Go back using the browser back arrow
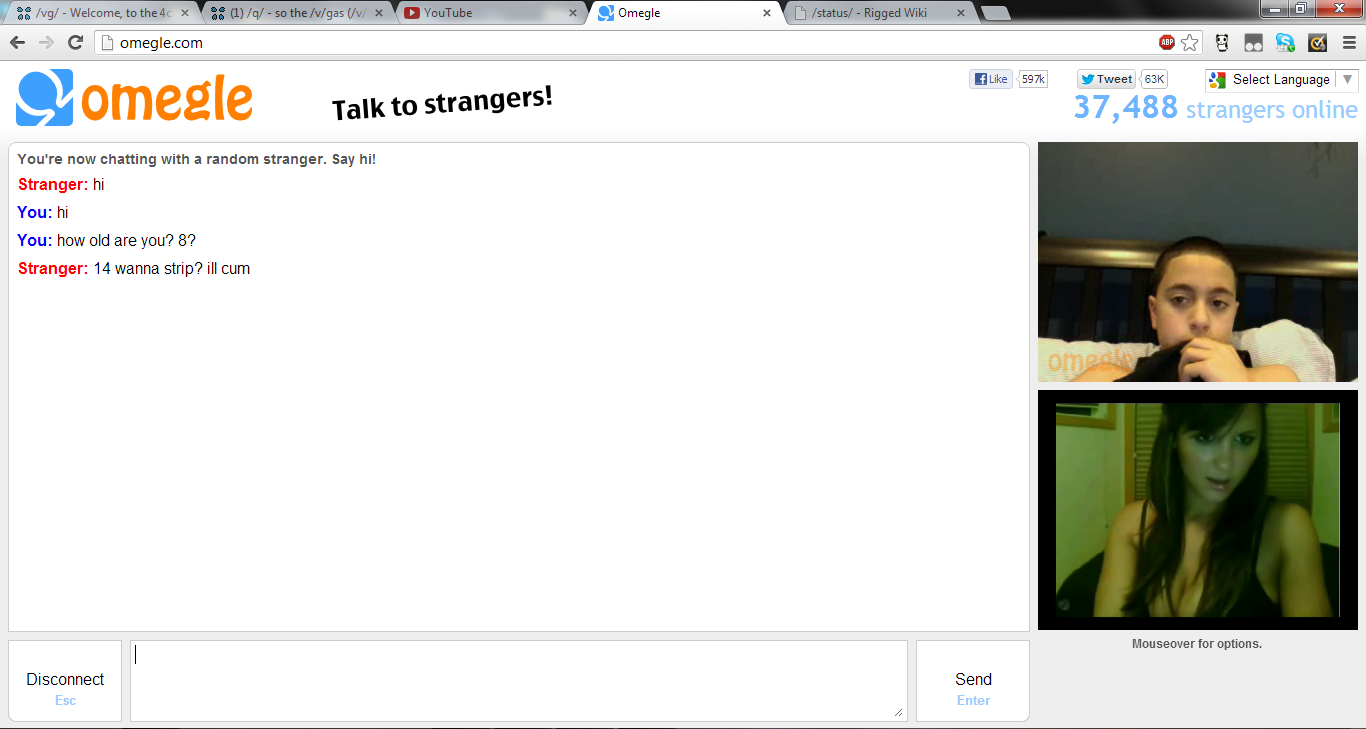 click(17, 43)
